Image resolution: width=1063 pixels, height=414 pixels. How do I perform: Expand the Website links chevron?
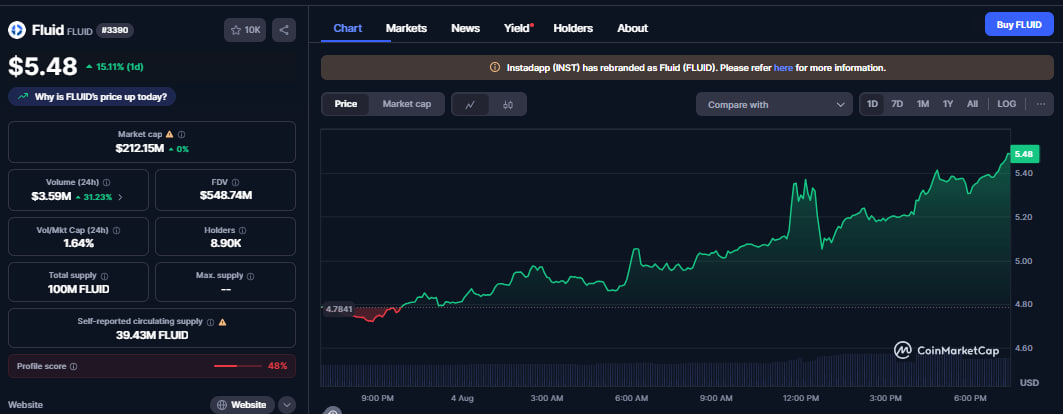pyautogui.click(x=287, y=405)
